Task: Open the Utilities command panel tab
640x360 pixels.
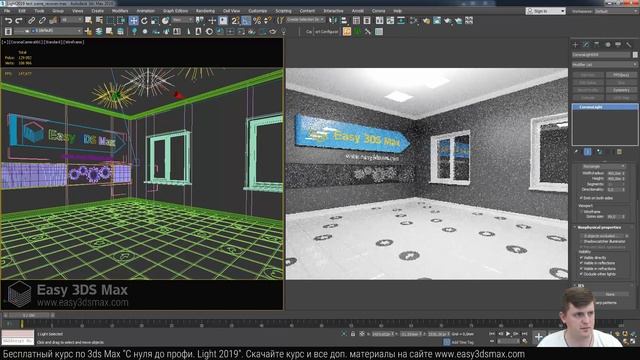Action: click(629, 44)
